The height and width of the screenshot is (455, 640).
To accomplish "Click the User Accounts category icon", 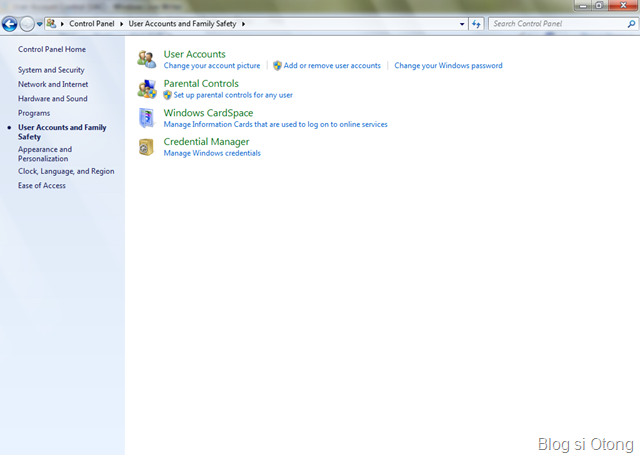I will 147,60.
